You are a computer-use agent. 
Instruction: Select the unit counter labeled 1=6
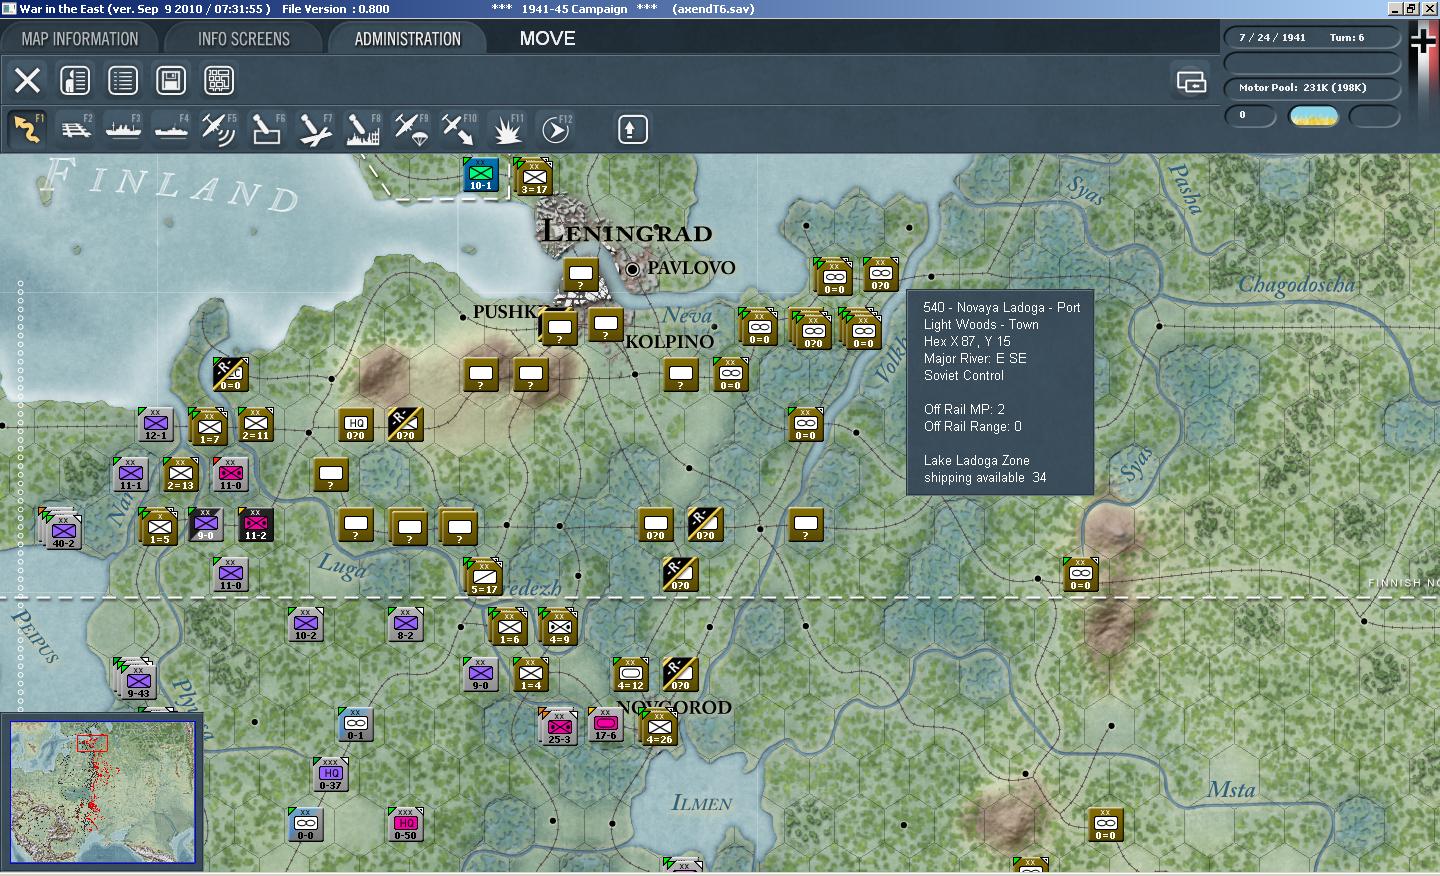508,627
